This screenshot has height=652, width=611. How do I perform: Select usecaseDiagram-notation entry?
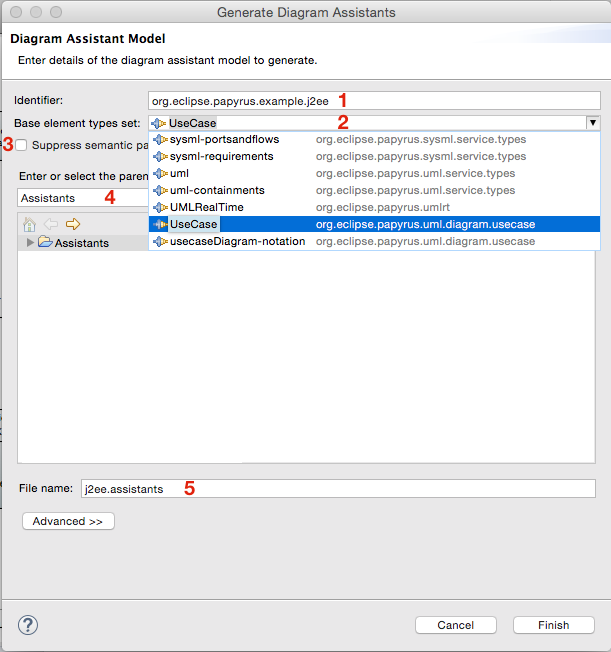point(374,241)
